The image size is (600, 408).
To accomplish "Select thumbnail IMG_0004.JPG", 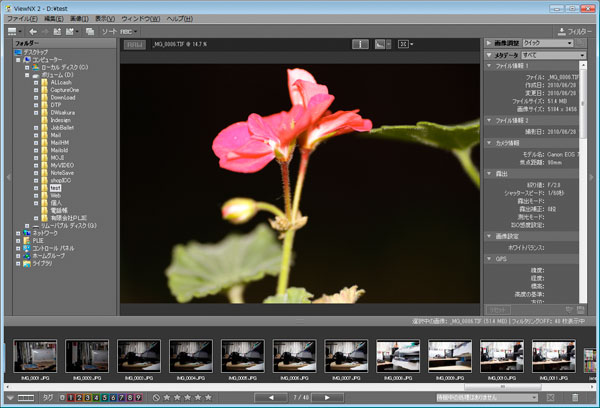I will pyautogui.click(x=191, y=356).
